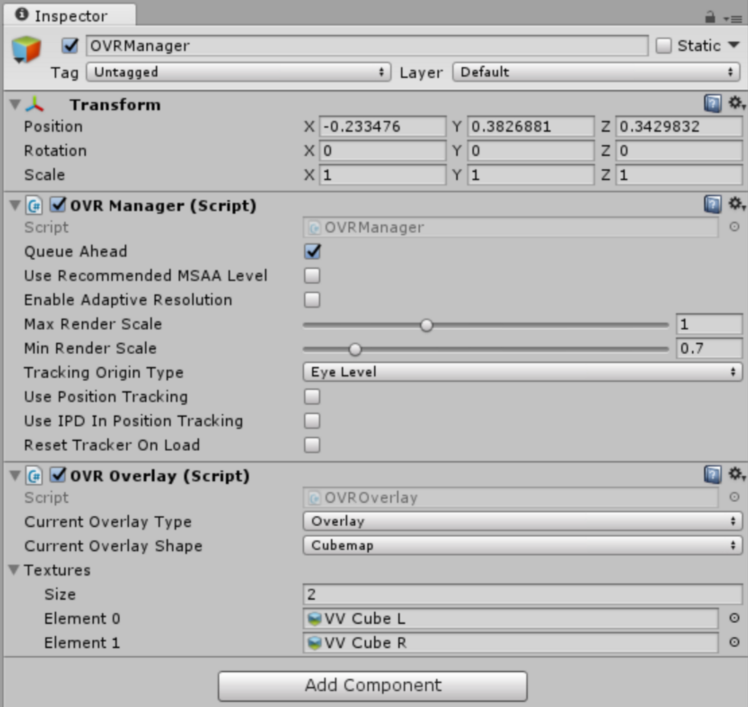Open Transform component gear settings
This screenshot has height=707, width=748.
[x=737, y=103]
